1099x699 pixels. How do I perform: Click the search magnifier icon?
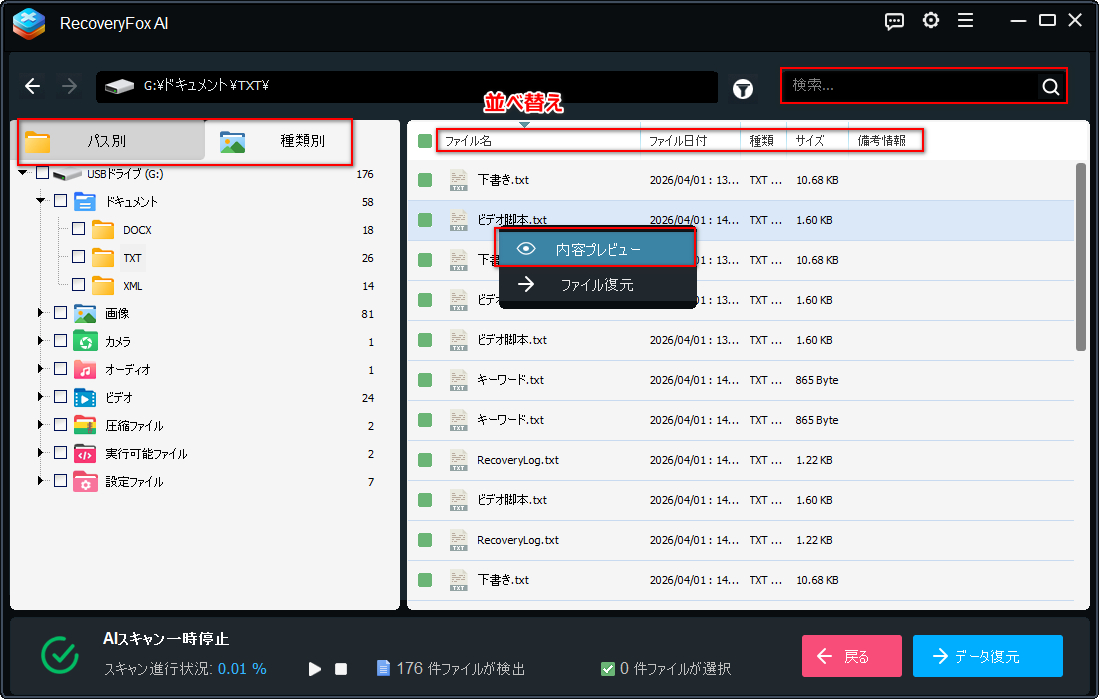(1050, 87)
